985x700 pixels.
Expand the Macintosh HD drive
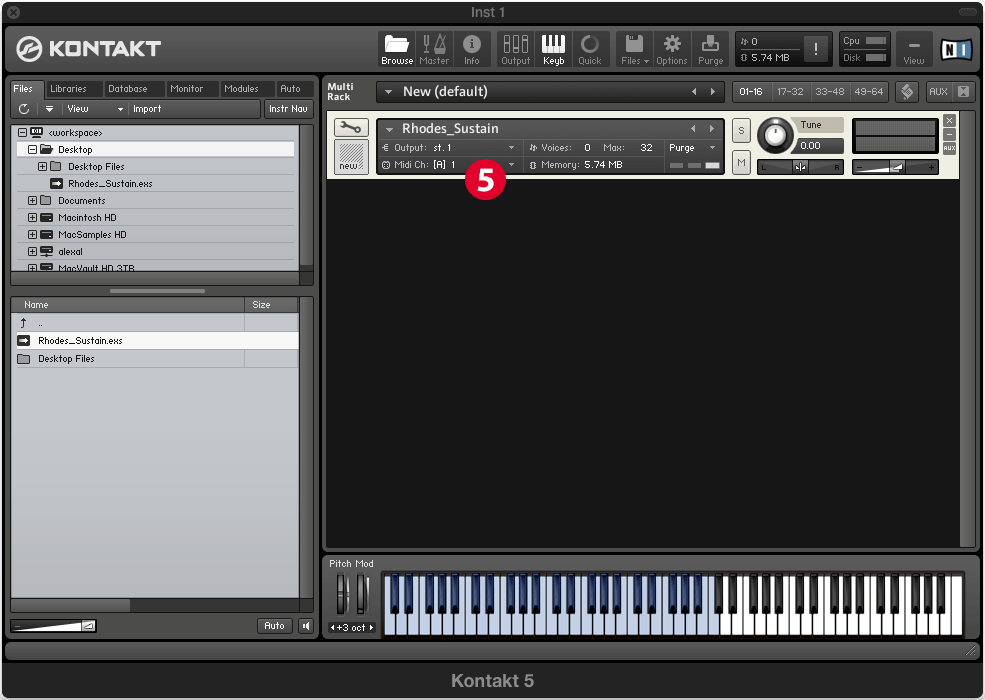[x=33, y=217]
